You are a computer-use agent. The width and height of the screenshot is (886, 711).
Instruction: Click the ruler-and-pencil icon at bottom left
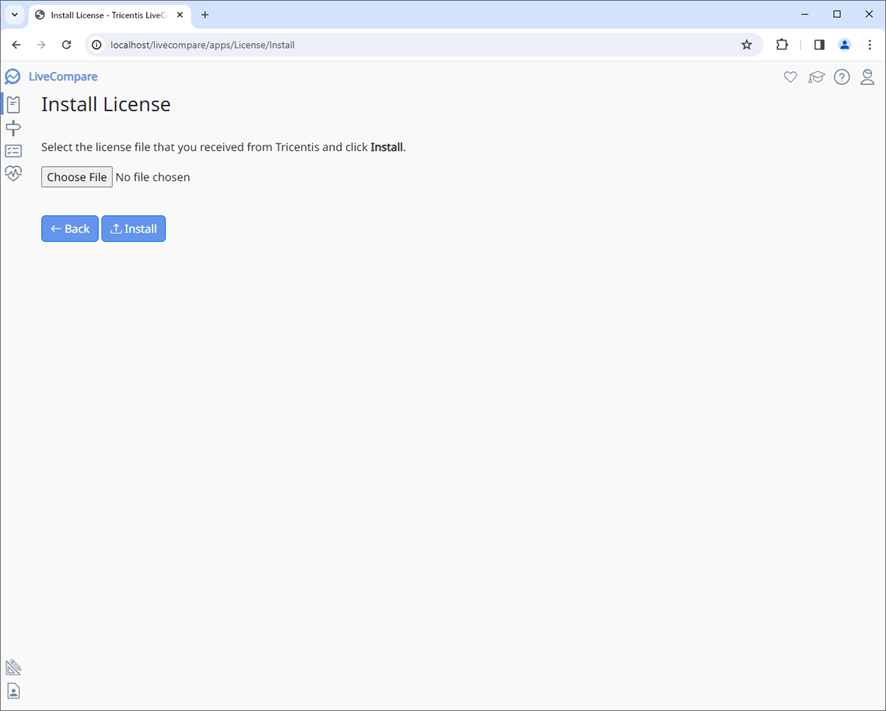click(14, 666)
